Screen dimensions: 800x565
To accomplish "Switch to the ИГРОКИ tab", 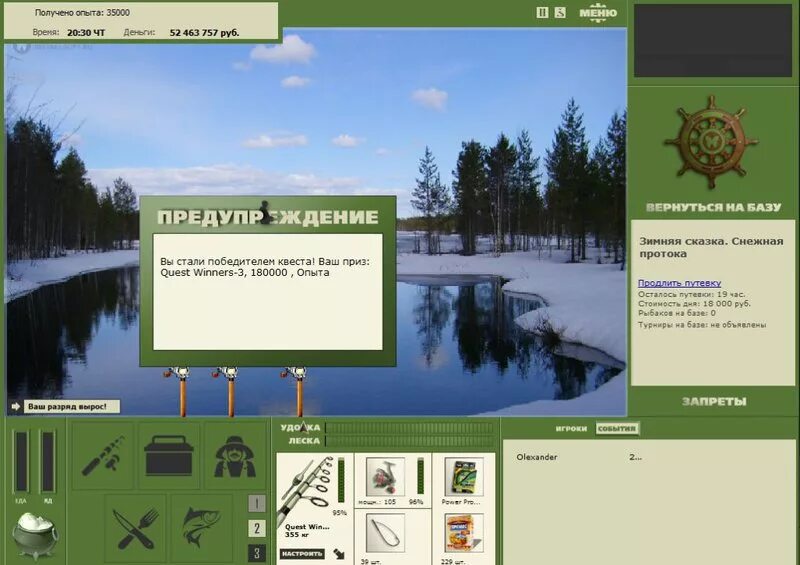I will click(571, 429).
